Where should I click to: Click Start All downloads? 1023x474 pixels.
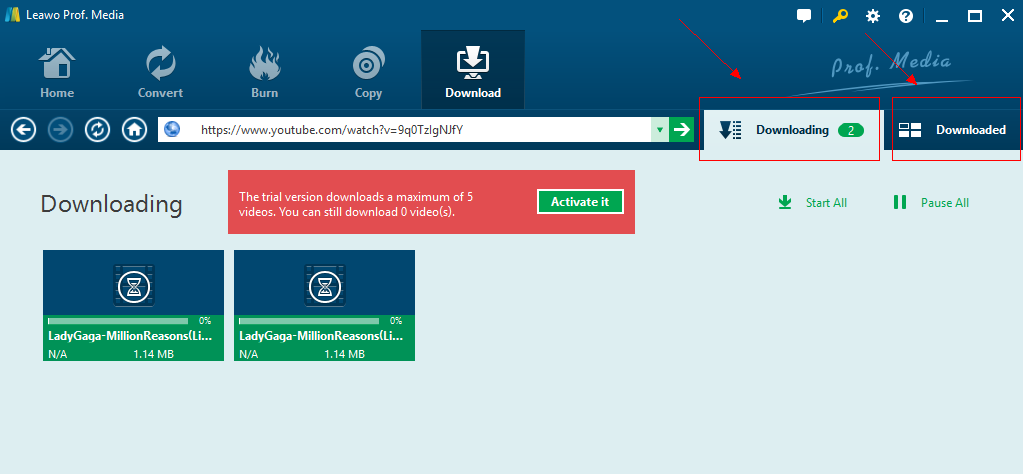812,203
